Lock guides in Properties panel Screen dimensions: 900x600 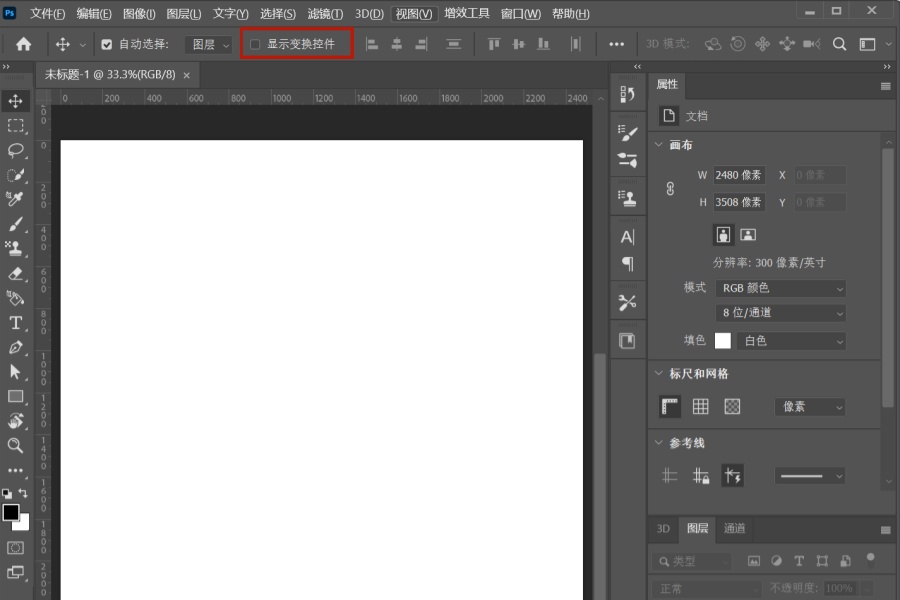click(x=700, y=476)
